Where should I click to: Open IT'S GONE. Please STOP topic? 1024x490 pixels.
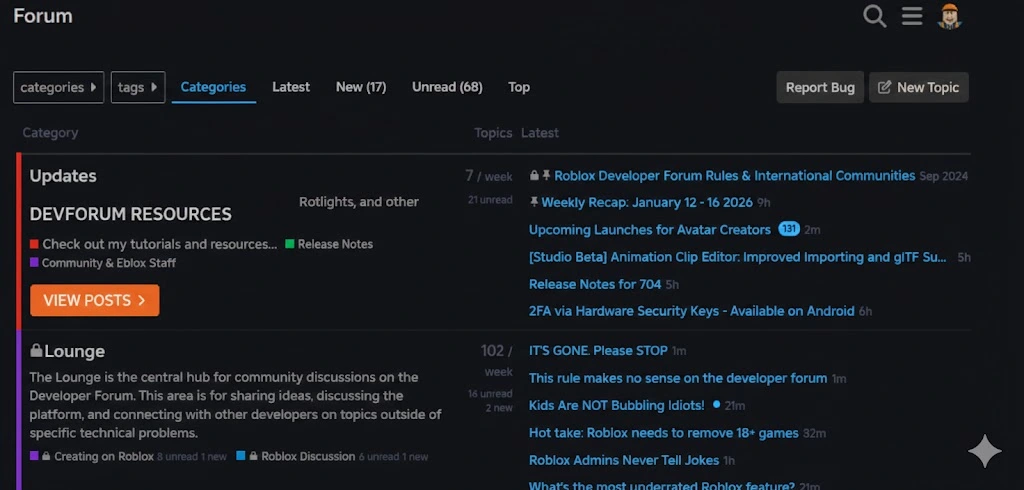[598, 351]
